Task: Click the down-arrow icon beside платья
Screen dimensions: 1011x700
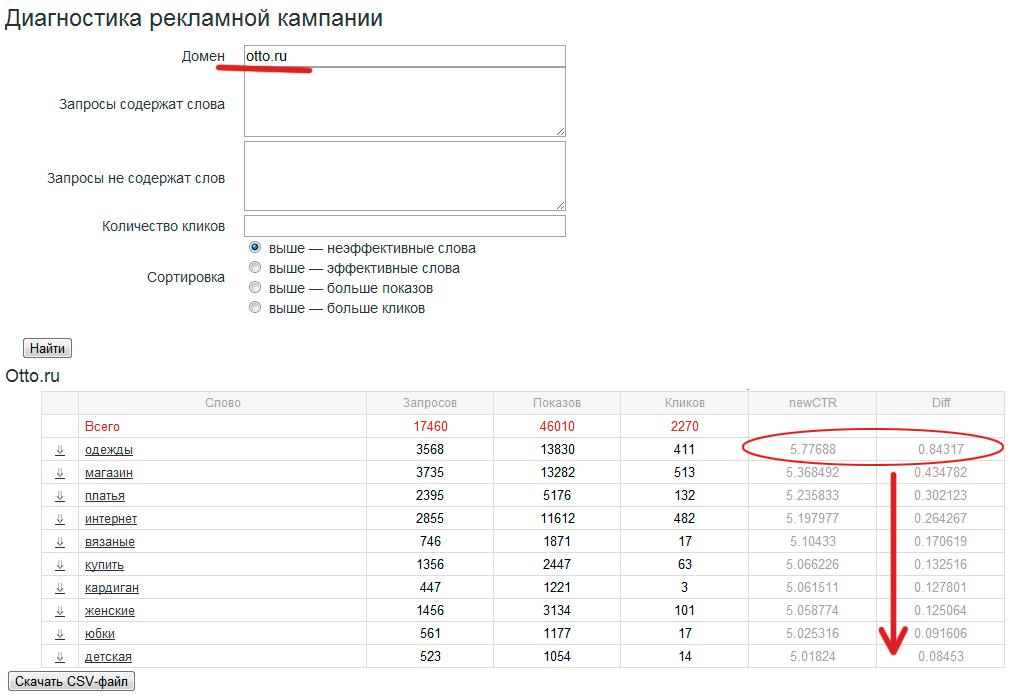Action: point(60,496)
